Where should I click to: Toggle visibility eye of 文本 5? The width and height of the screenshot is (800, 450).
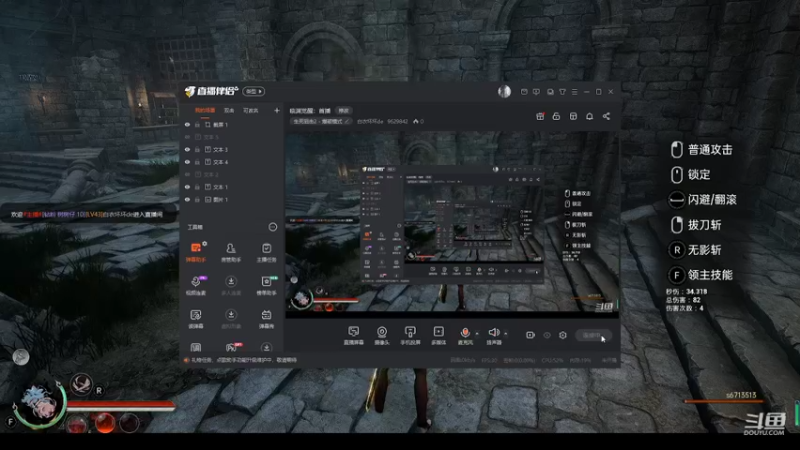pyautogui.click(x=187, y=137)
